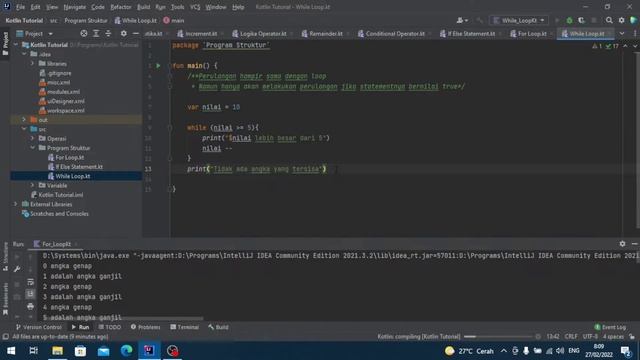The height and width of the screenshot is (360, 640).
Task: Click IntelliJ IDEA icon in taskbar
Action: [149, 351]
